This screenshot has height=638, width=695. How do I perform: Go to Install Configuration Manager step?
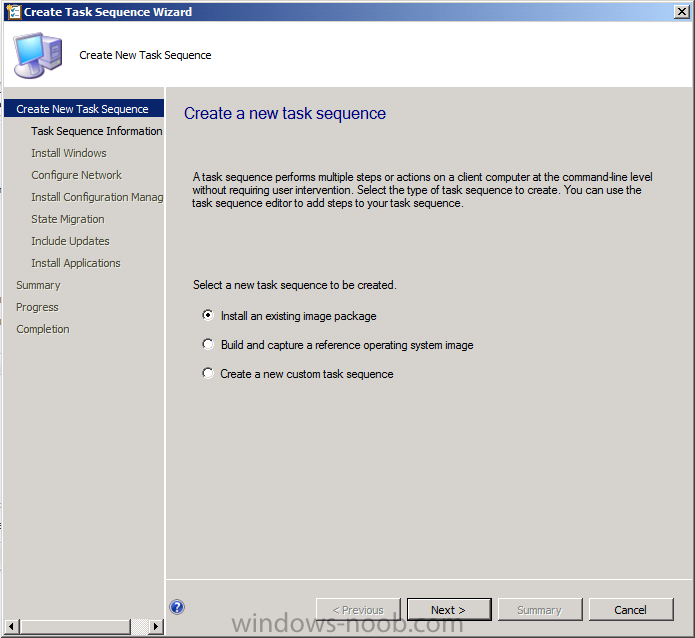pos(97,197)
